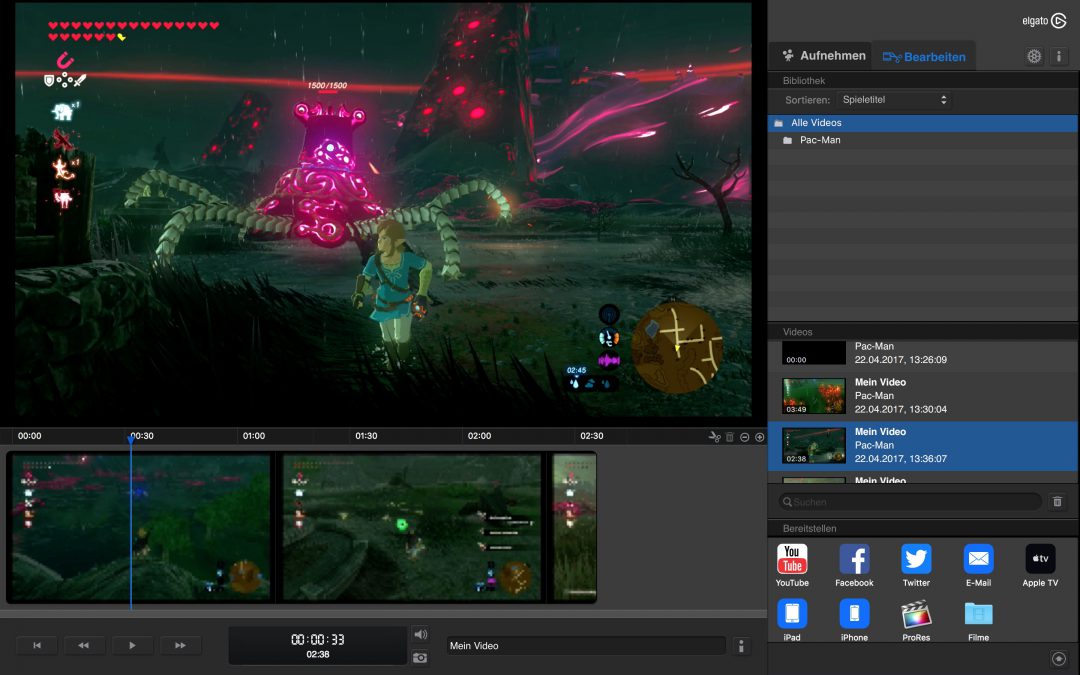Share the video to Facebook
The image size is (1080, 675).
854,565
